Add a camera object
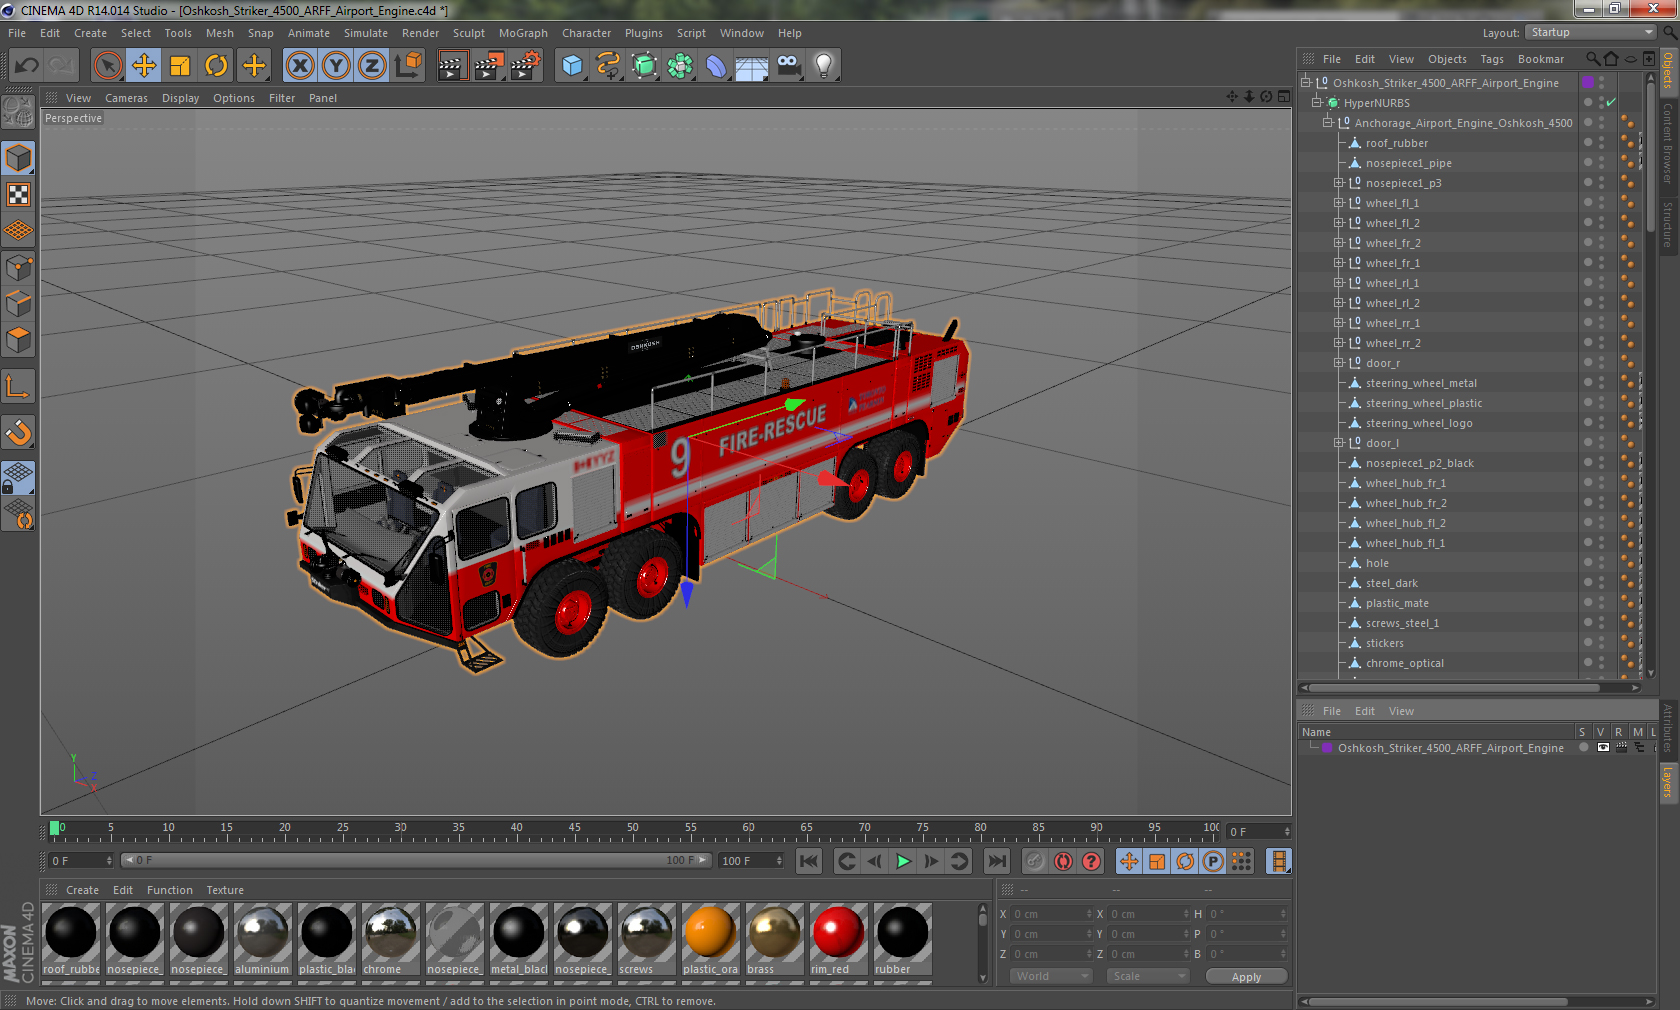1680x1010 pixels. 788,66
